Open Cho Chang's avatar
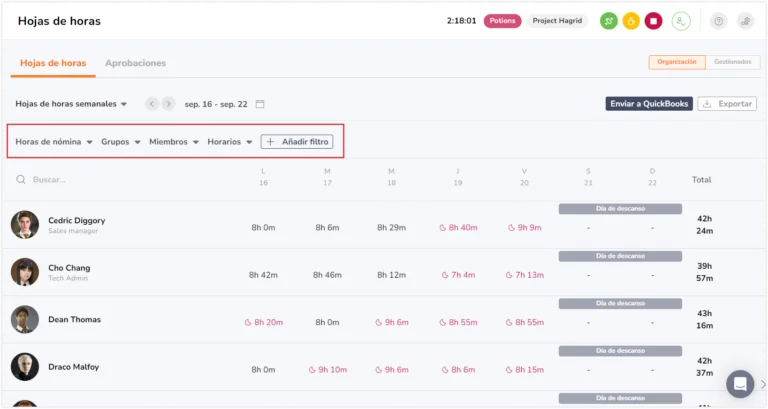 pyautogui.click(x=25, y=272)
